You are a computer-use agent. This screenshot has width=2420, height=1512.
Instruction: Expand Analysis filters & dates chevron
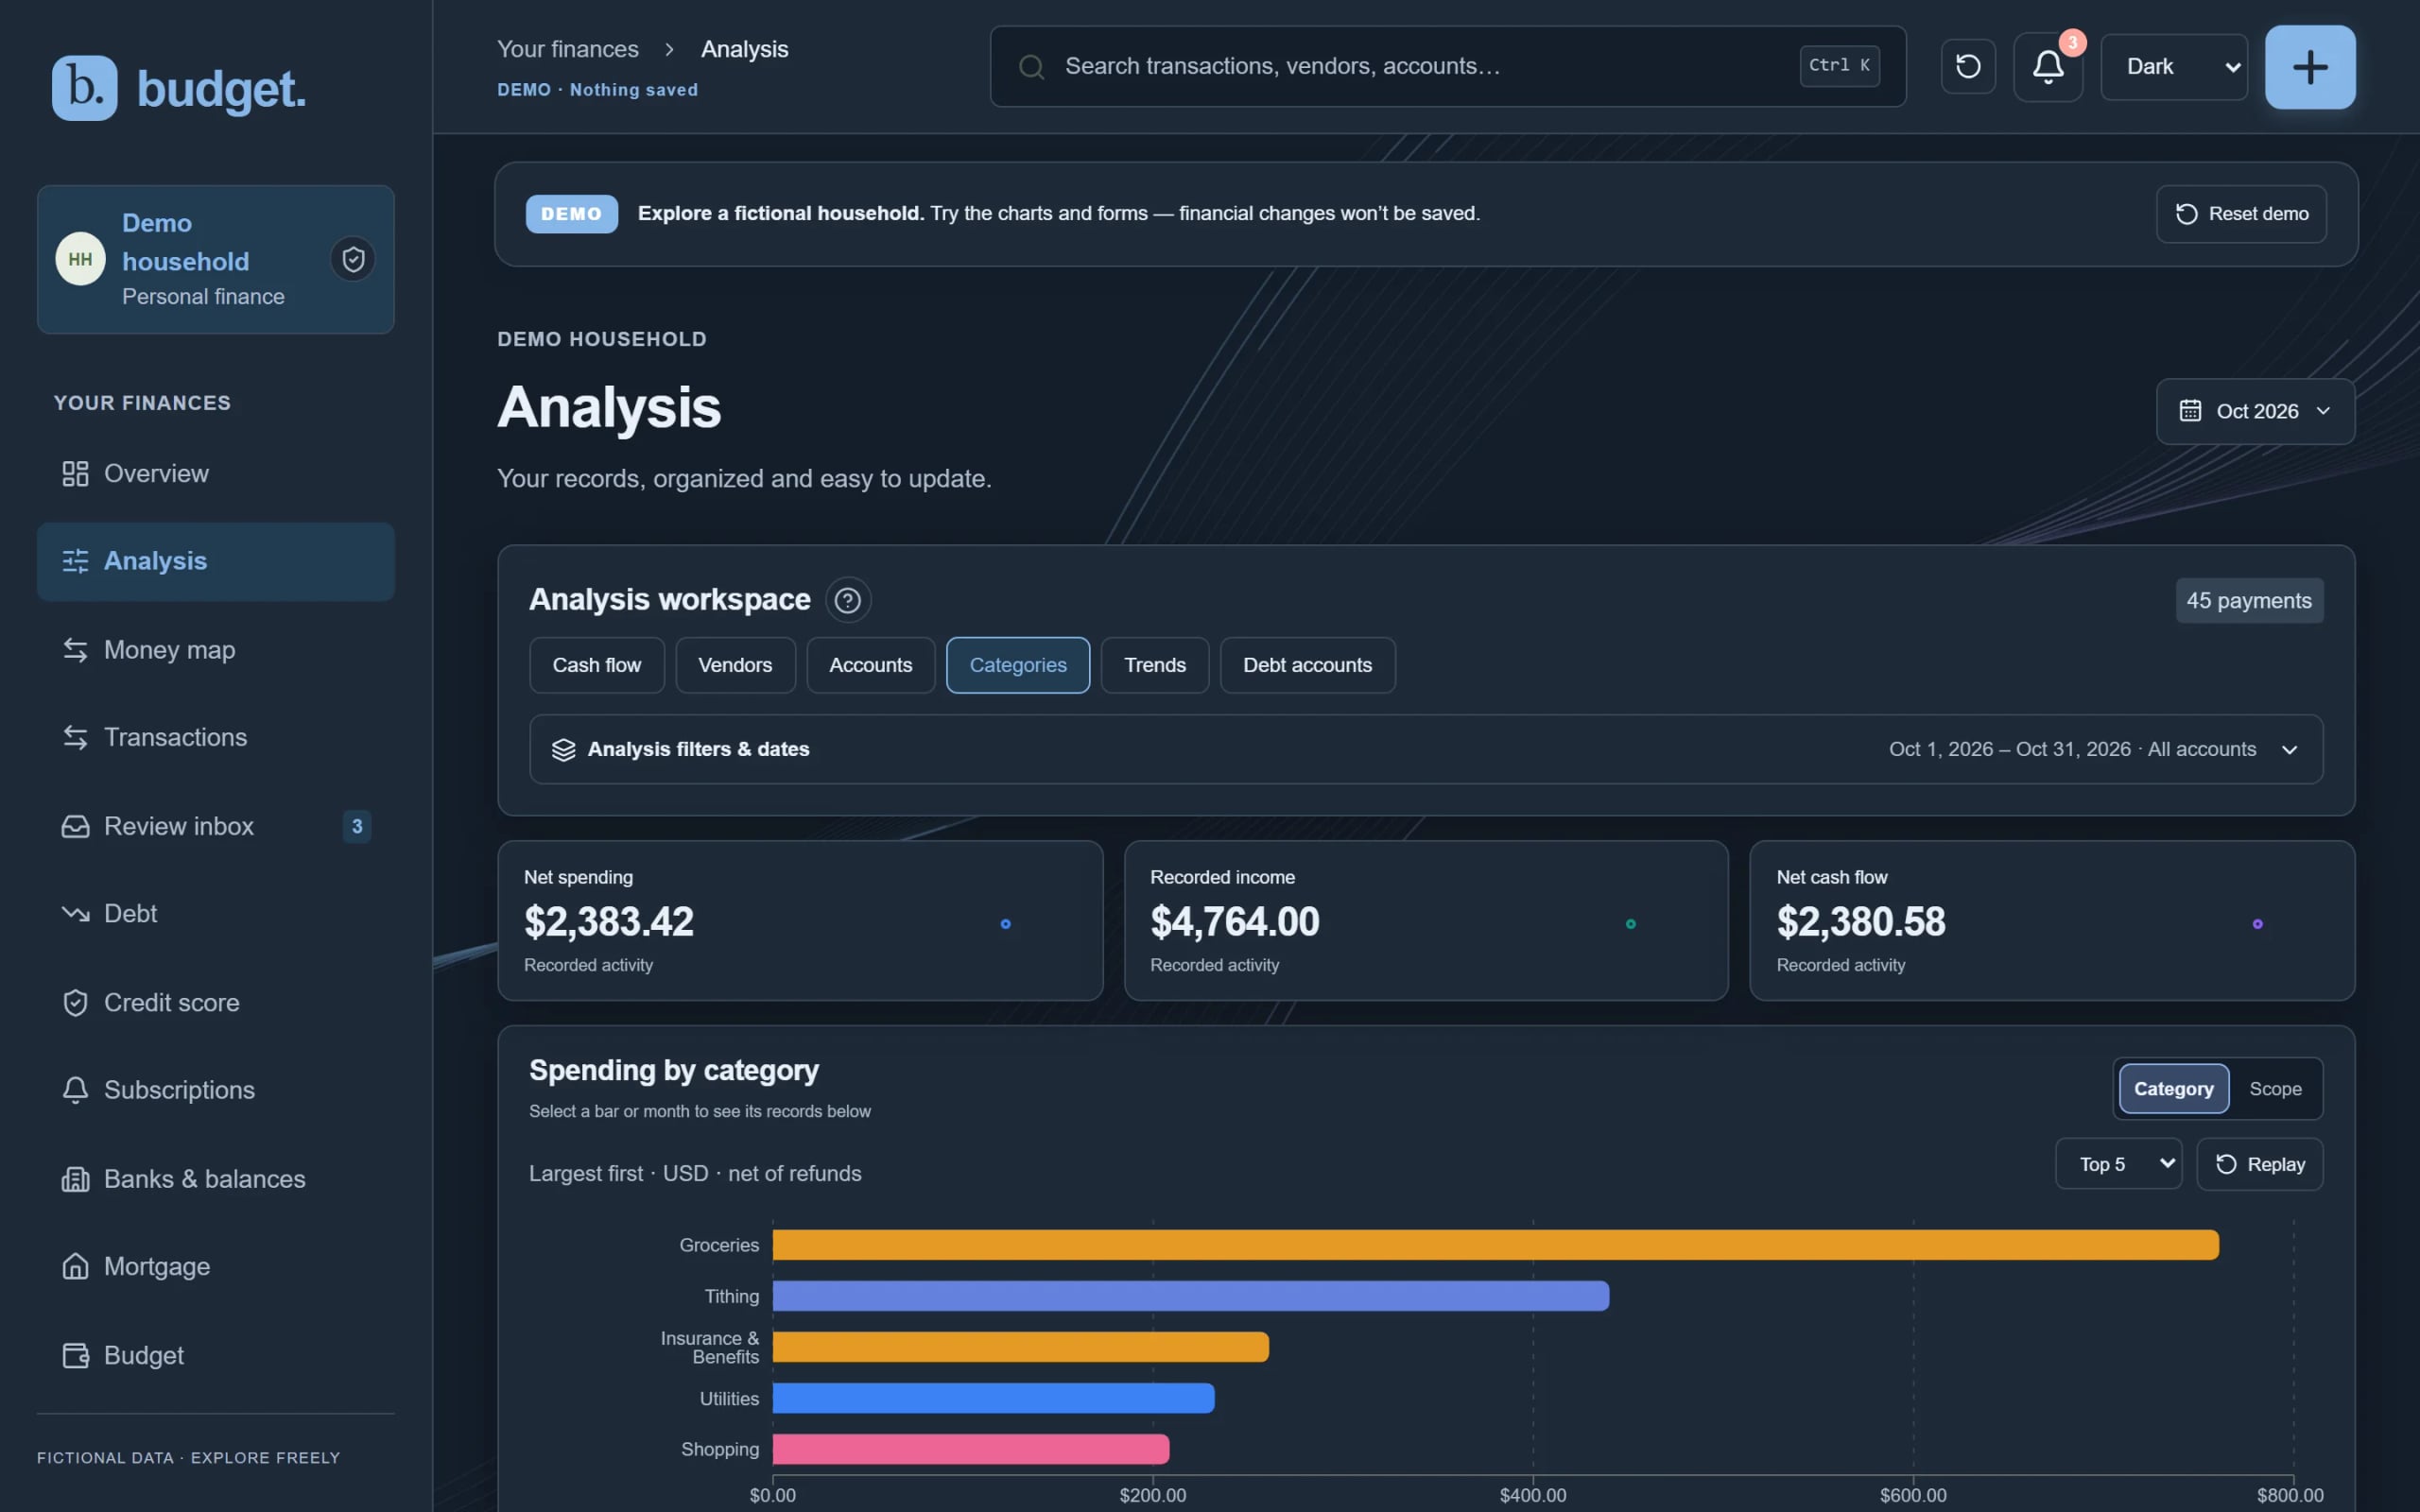[x=2289, y=750]
